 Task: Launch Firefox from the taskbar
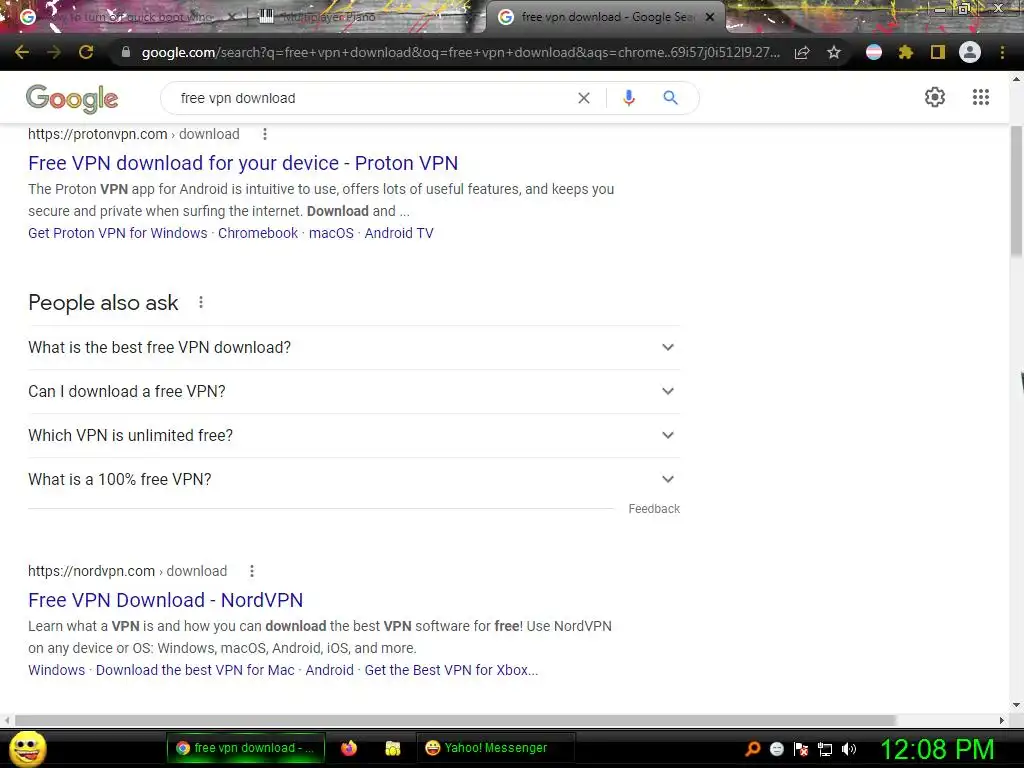pyautogui.click(x=349, y=748)
